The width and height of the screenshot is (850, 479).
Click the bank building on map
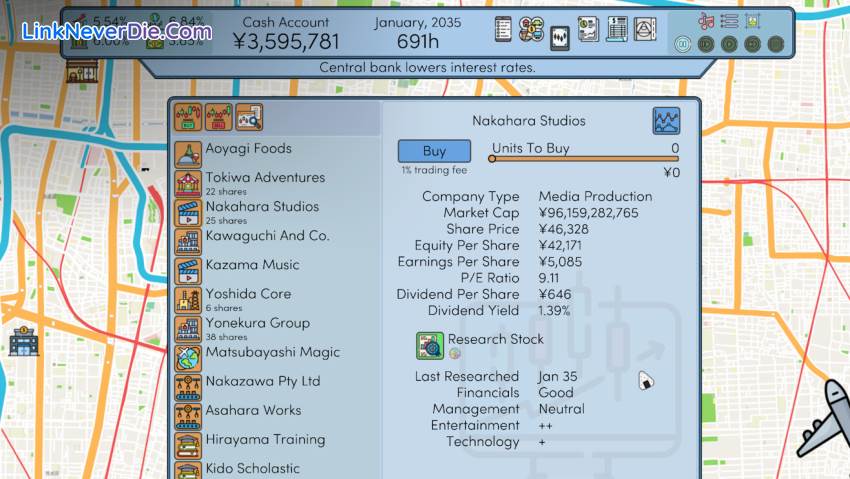[x=22, y=342]
